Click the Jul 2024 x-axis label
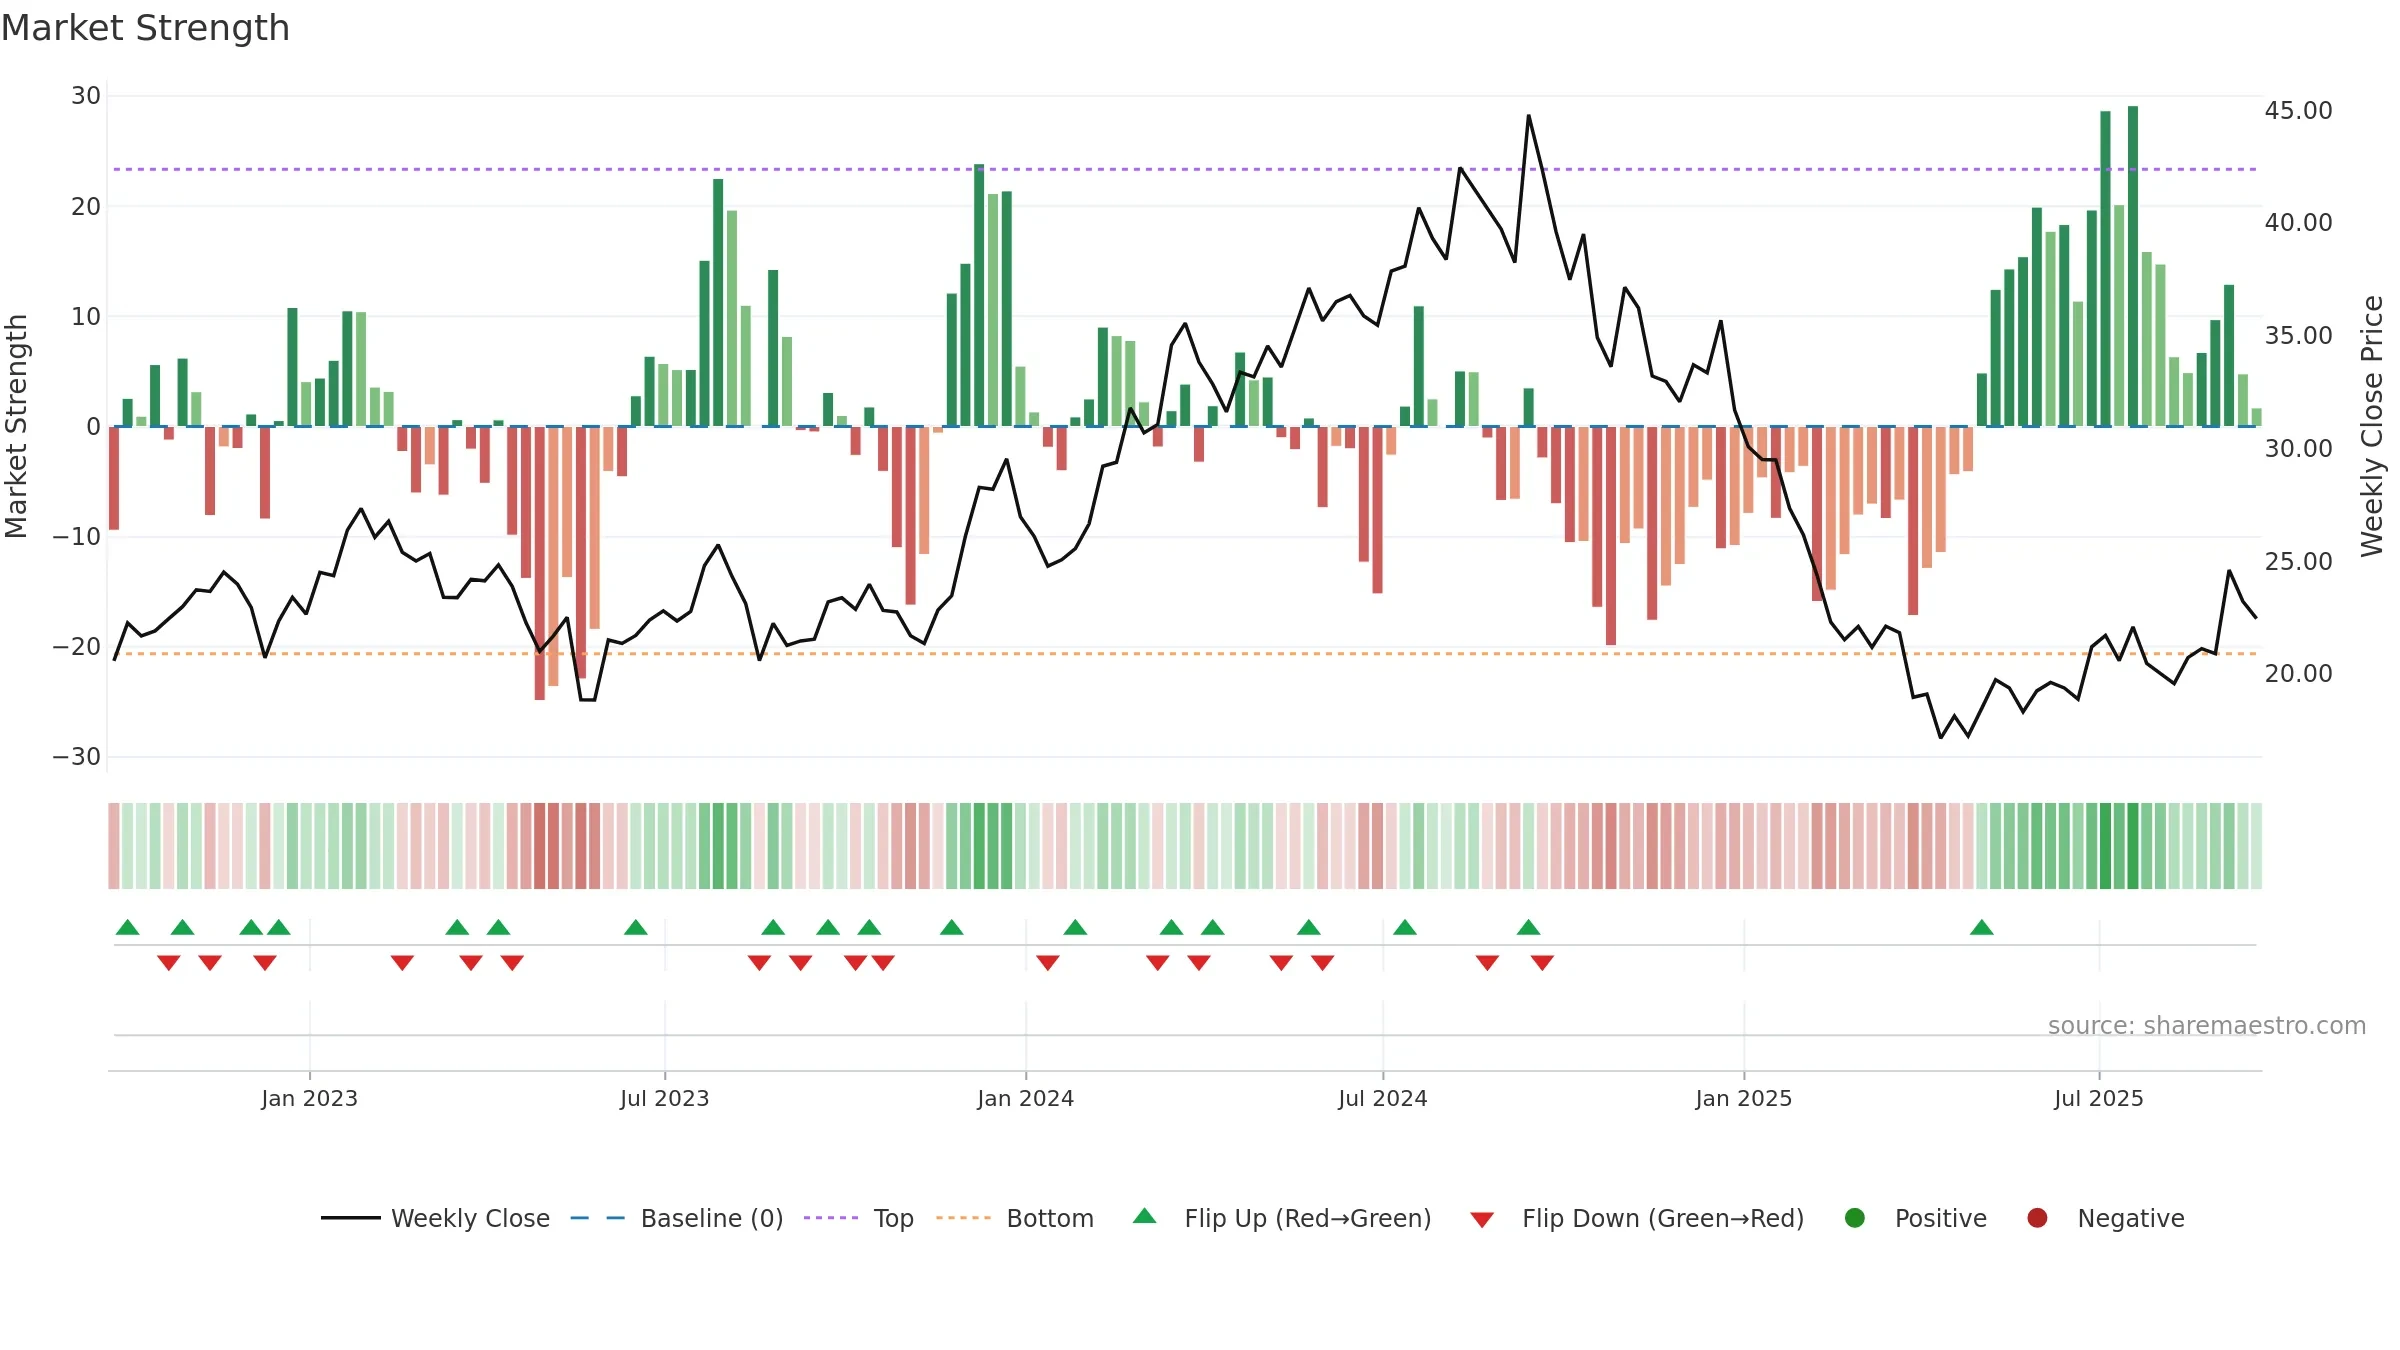This screenshot has height=1350, width=2400. (x=1383, y=1099)
